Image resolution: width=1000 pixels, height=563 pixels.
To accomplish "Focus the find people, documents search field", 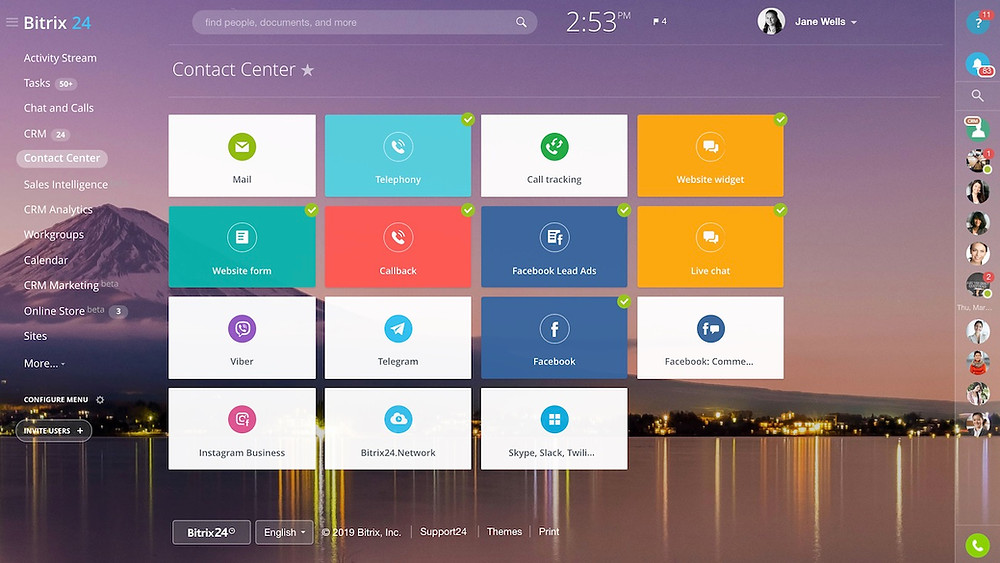I will 364,22.
